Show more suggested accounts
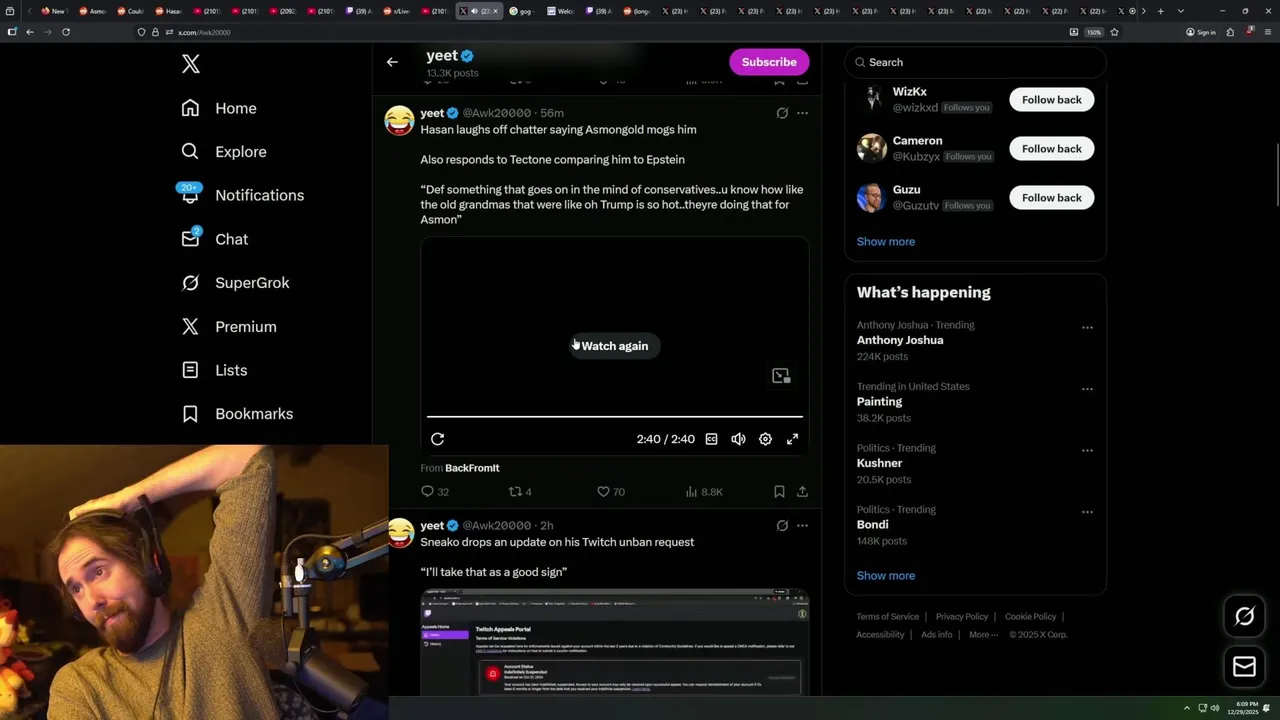The width and height of the screenshot is (1280, 720). pyautogui.click(x=885, y=242)
